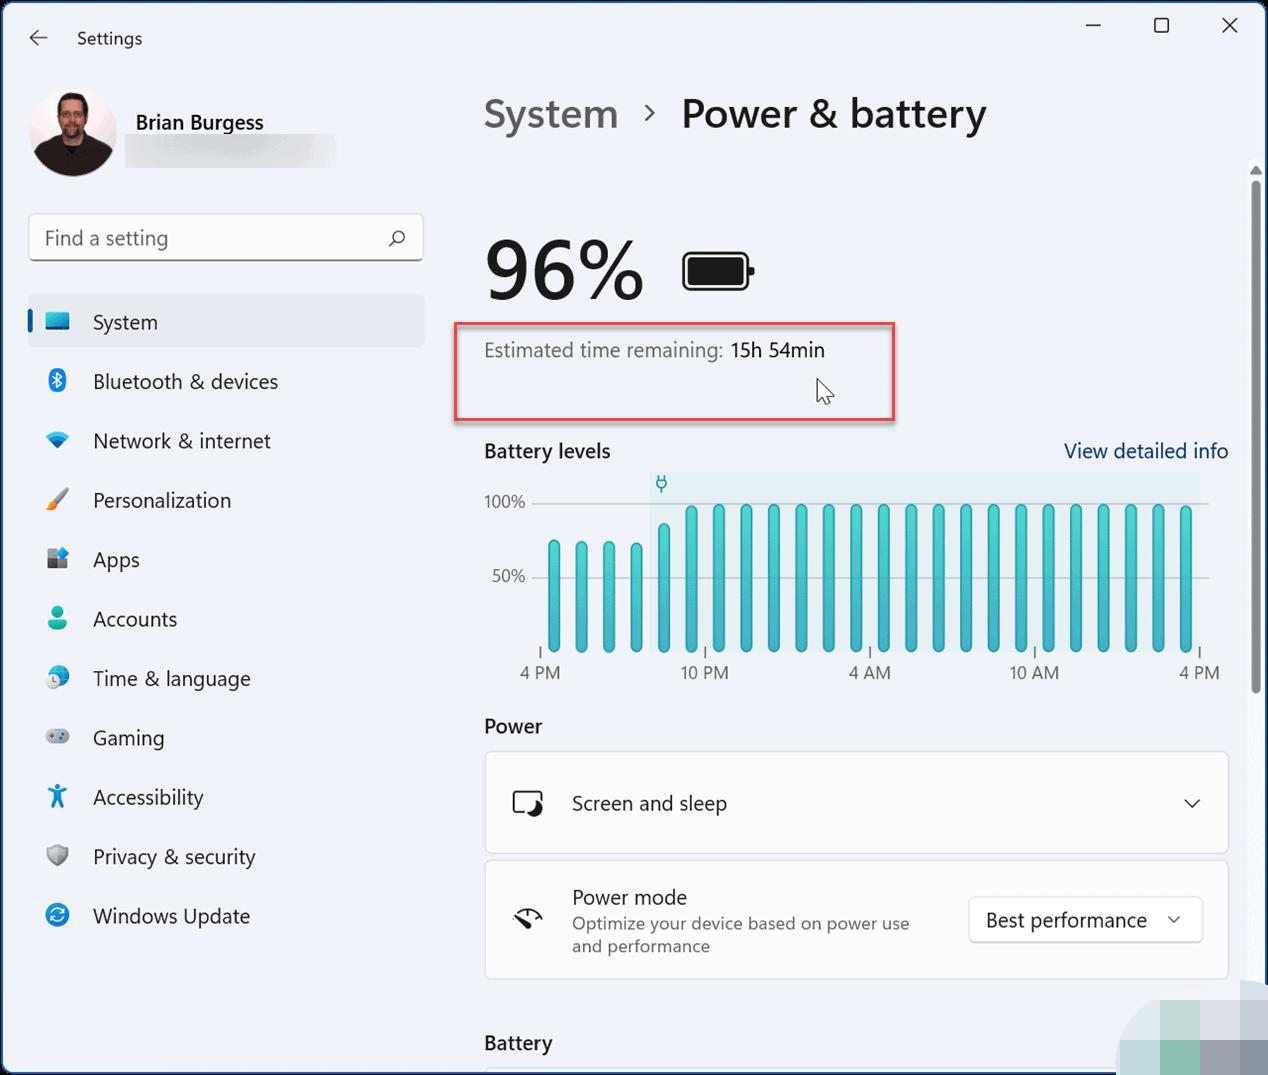Screen dimensions: 1268x1075
Task: Open Bluetooth & devices settings via sidebar icon
Action: pos(58,381)
